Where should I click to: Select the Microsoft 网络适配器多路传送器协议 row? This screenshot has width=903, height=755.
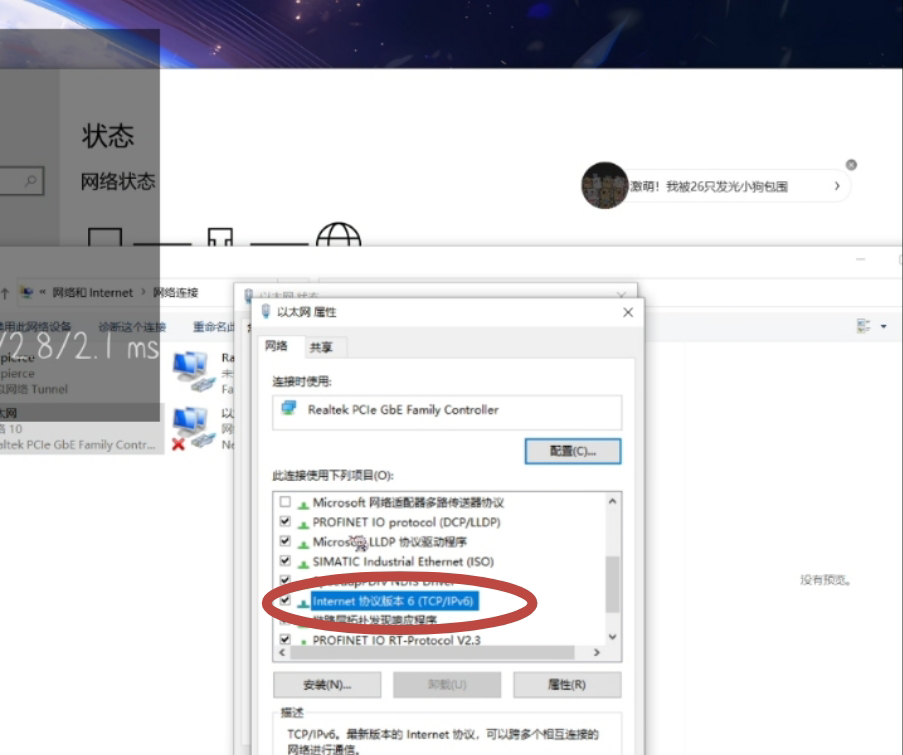click(408, 503)
